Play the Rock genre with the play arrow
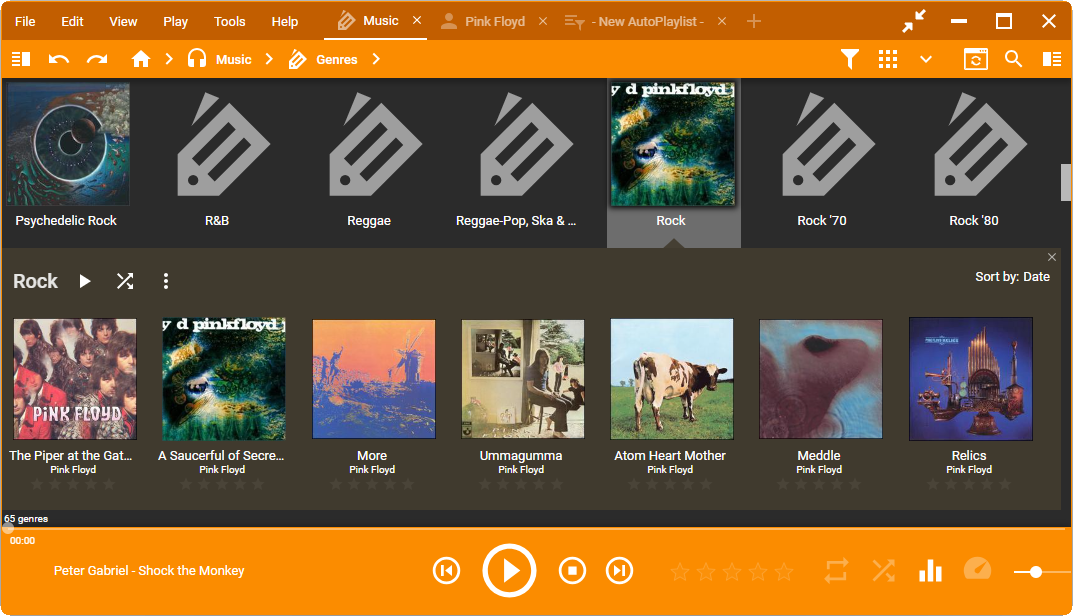Screen dimensions: 1073x616 85,281
